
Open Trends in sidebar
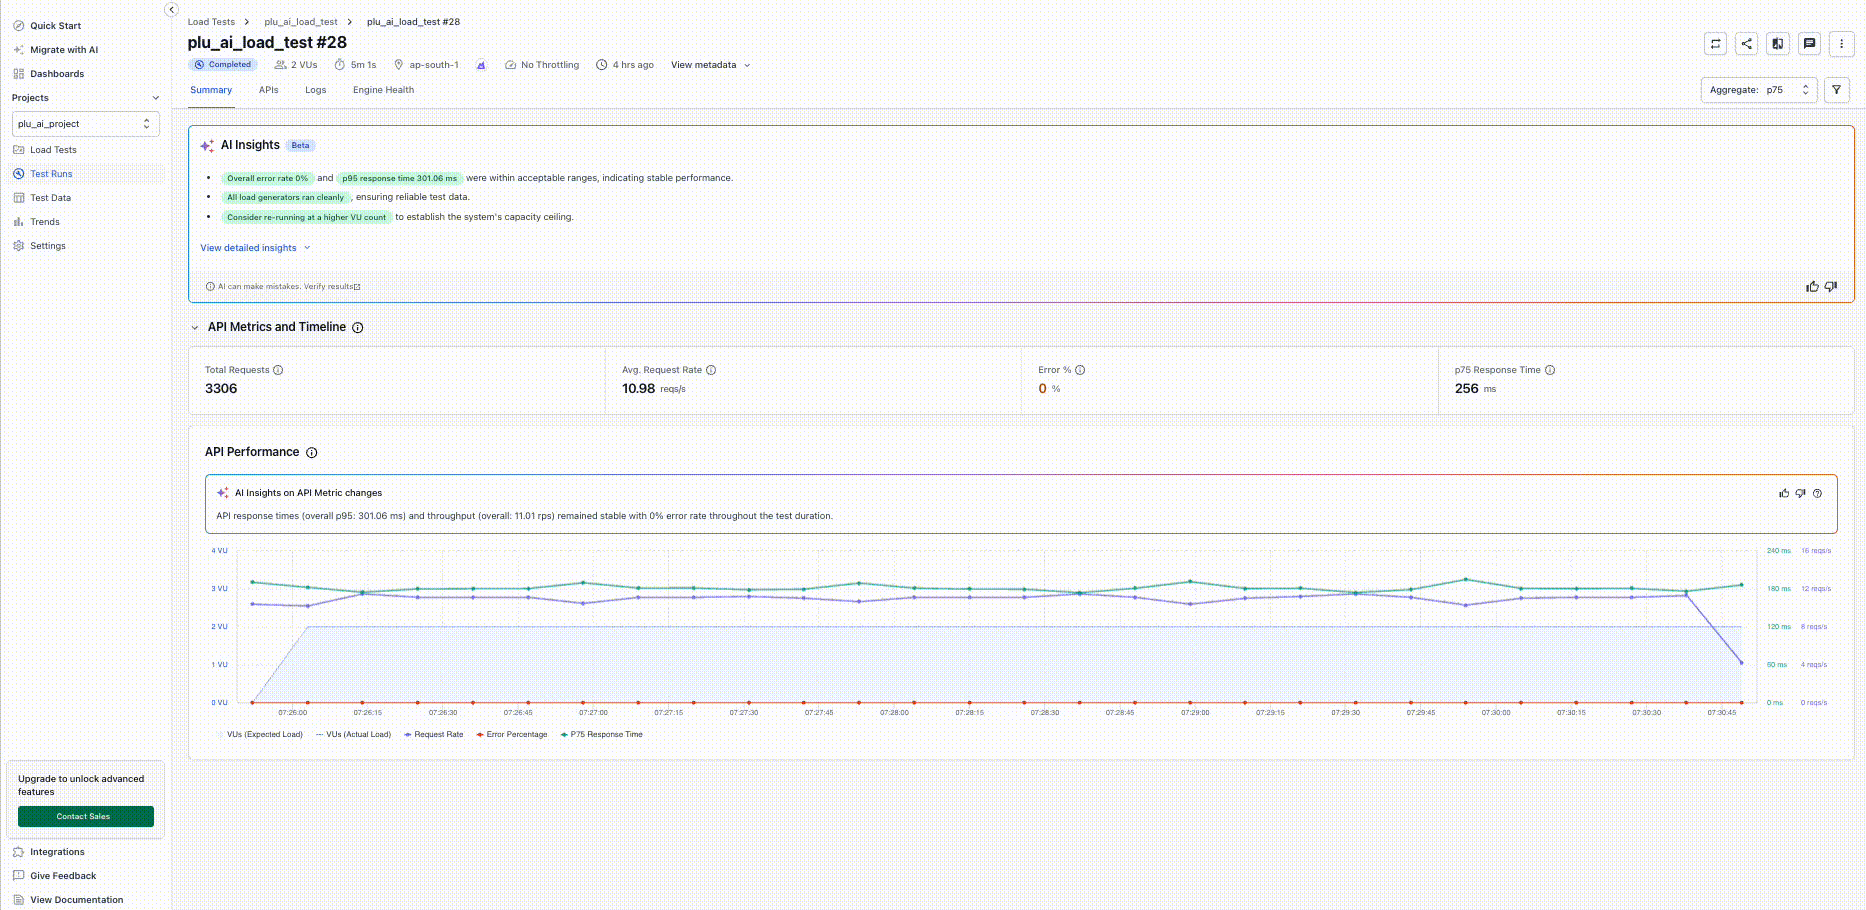[x=45, y=222]
